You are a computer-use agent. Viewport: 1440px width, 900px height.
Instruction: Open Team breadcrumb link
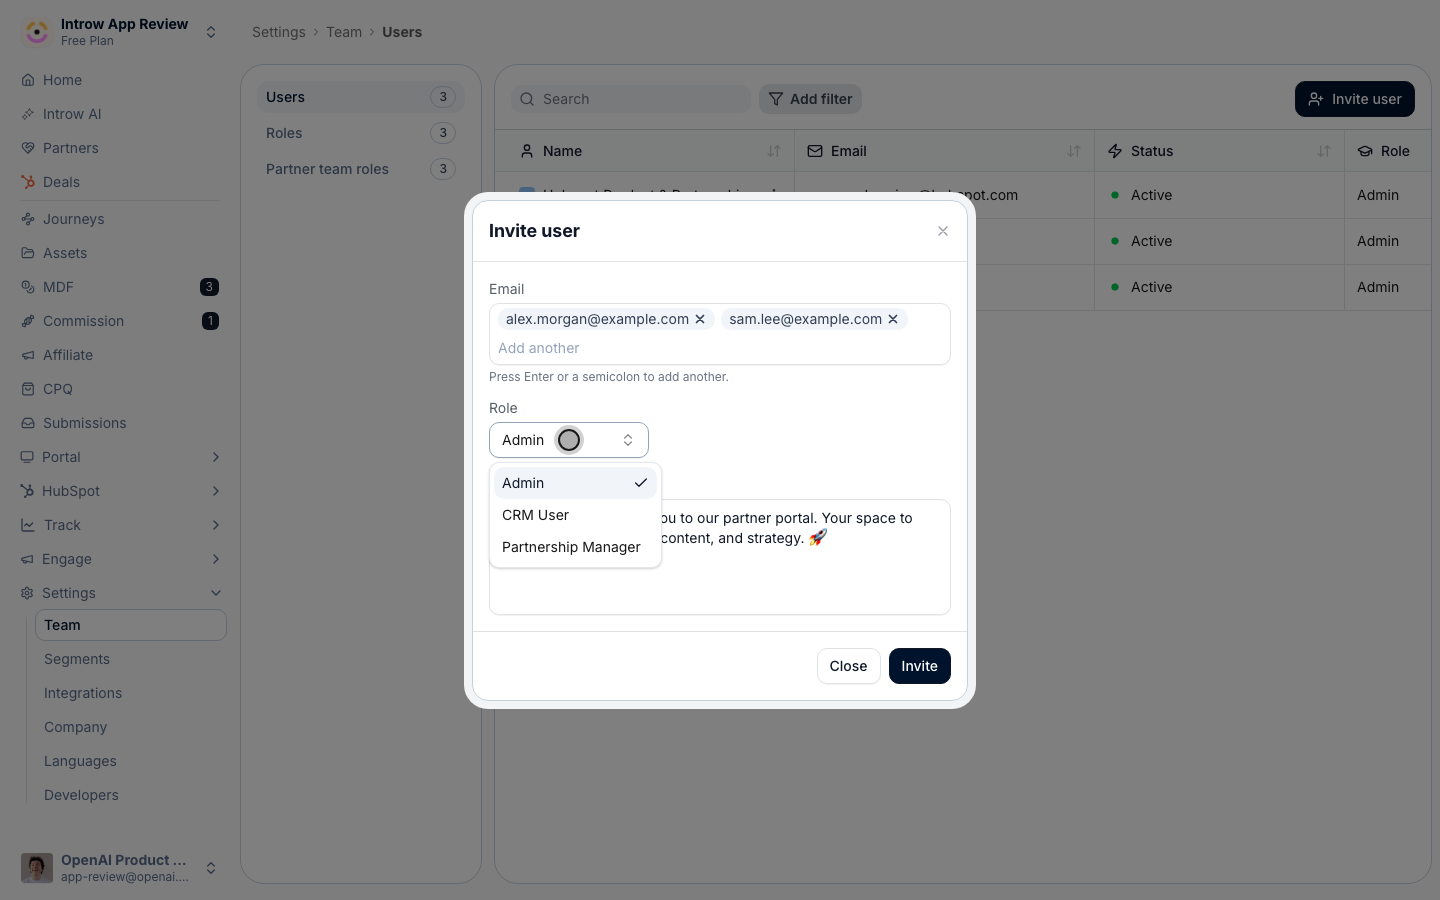[344, 32]
